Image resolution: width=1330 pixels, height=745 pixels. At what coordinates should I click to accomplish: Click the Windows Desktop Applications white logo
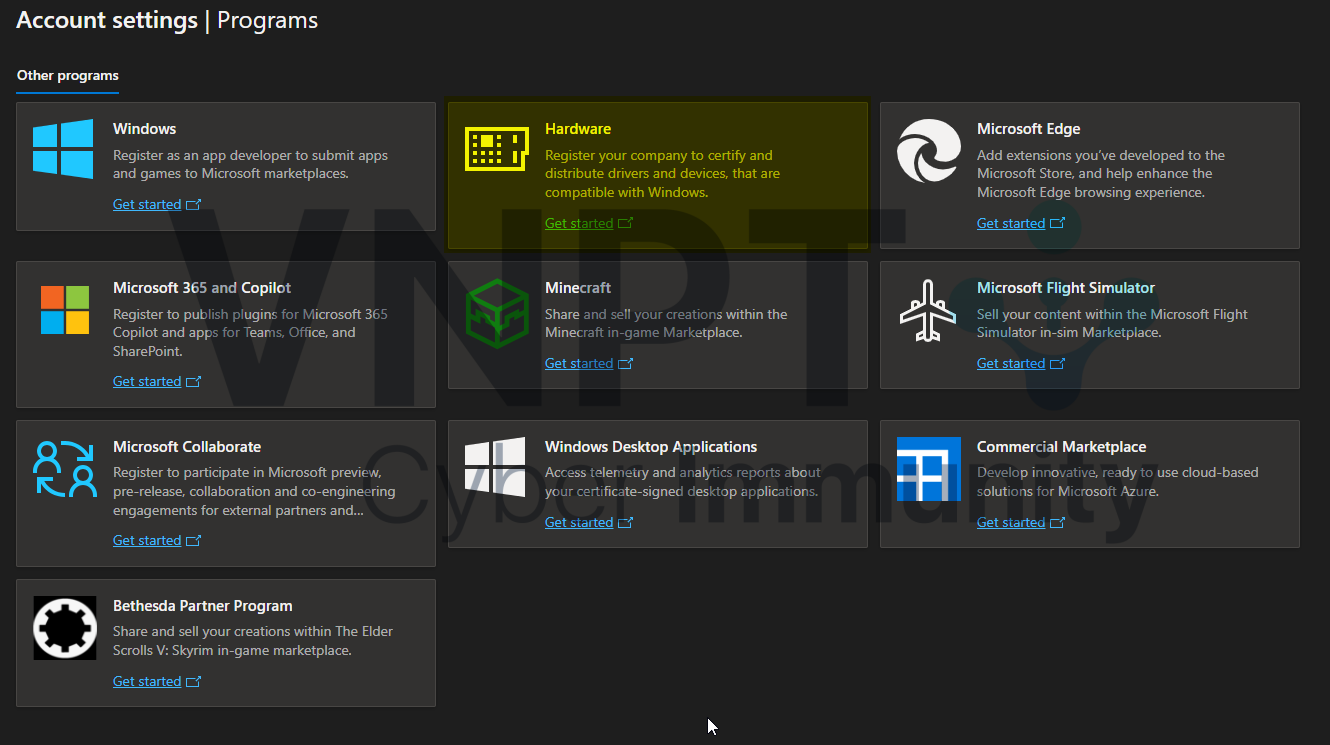(x=496, y=467)
